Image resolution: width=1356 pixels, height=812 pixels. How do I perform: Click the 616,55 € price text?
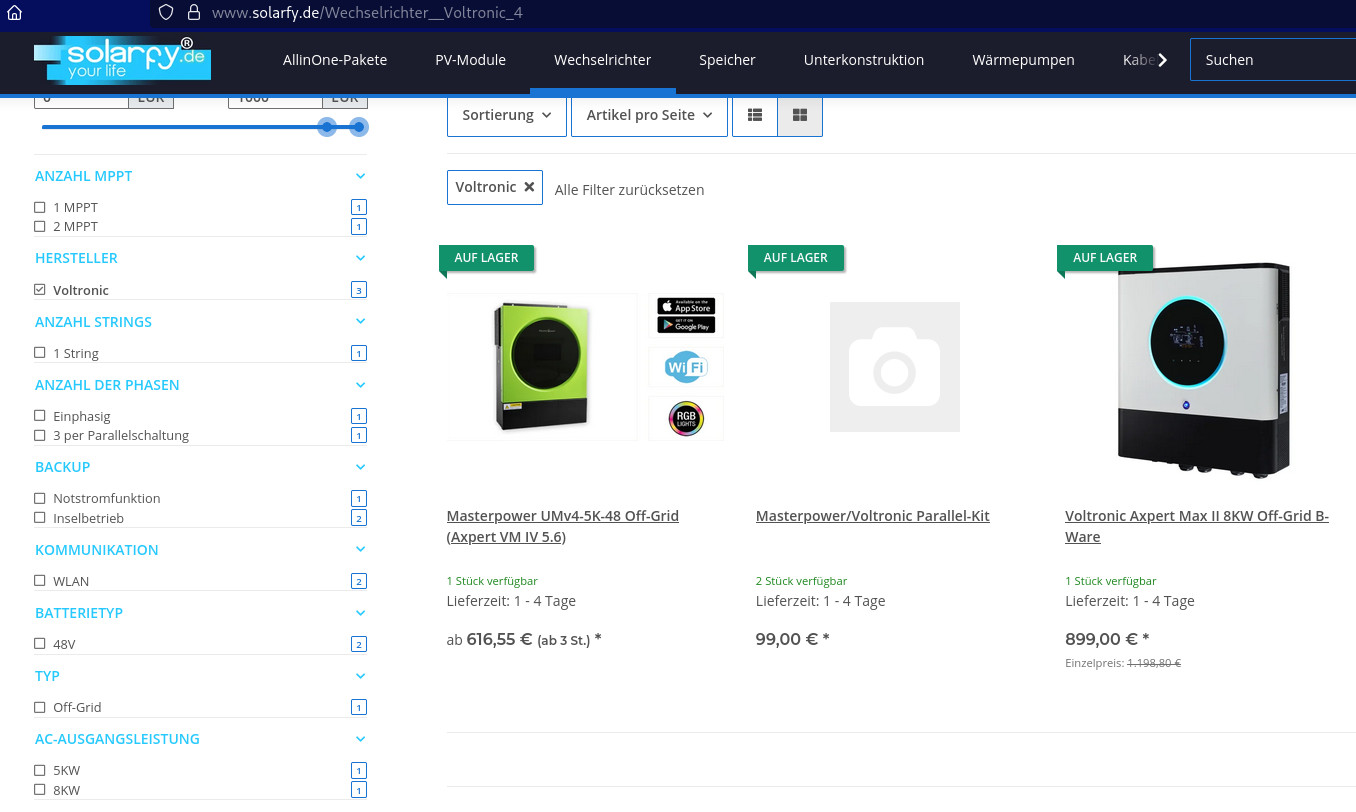pos(499,639)
